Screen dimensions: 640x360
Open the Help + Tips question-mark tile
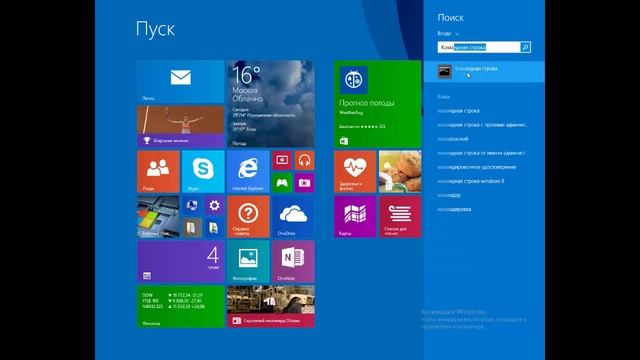[x=248, y=216]
